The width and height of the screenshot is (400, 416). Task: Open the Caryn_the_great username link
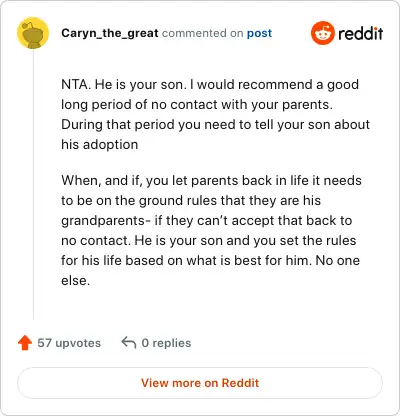tap(110, 33)
